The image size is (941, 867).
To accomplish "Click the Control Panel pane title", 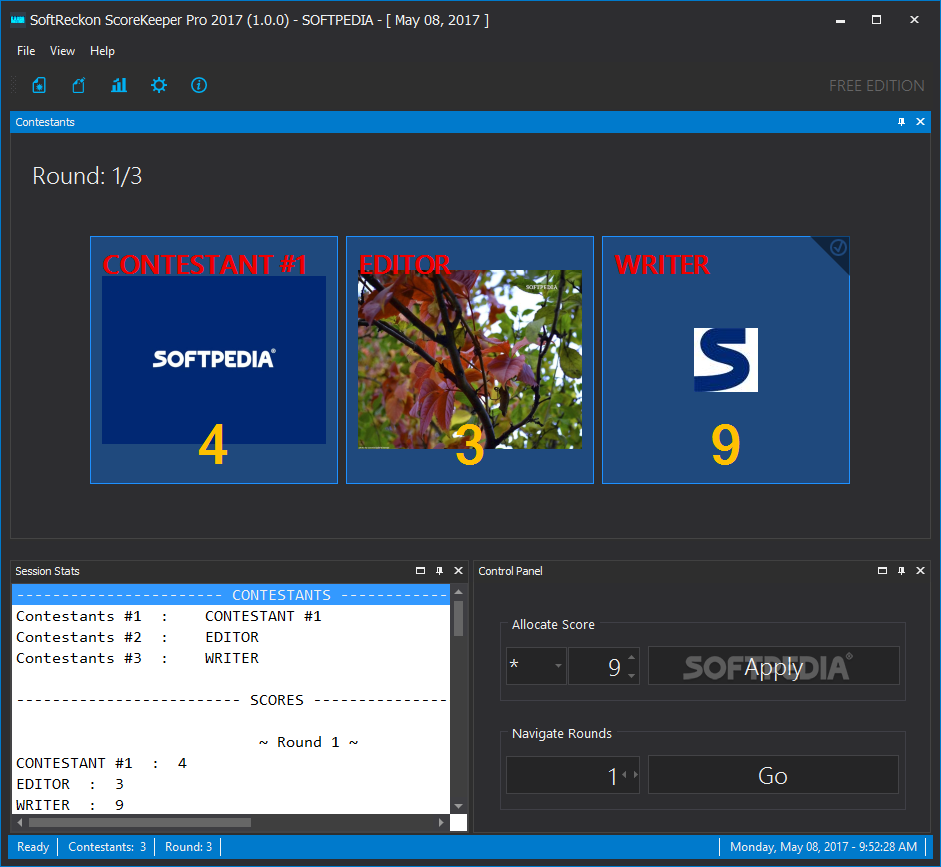I will [x=510, y=571].
